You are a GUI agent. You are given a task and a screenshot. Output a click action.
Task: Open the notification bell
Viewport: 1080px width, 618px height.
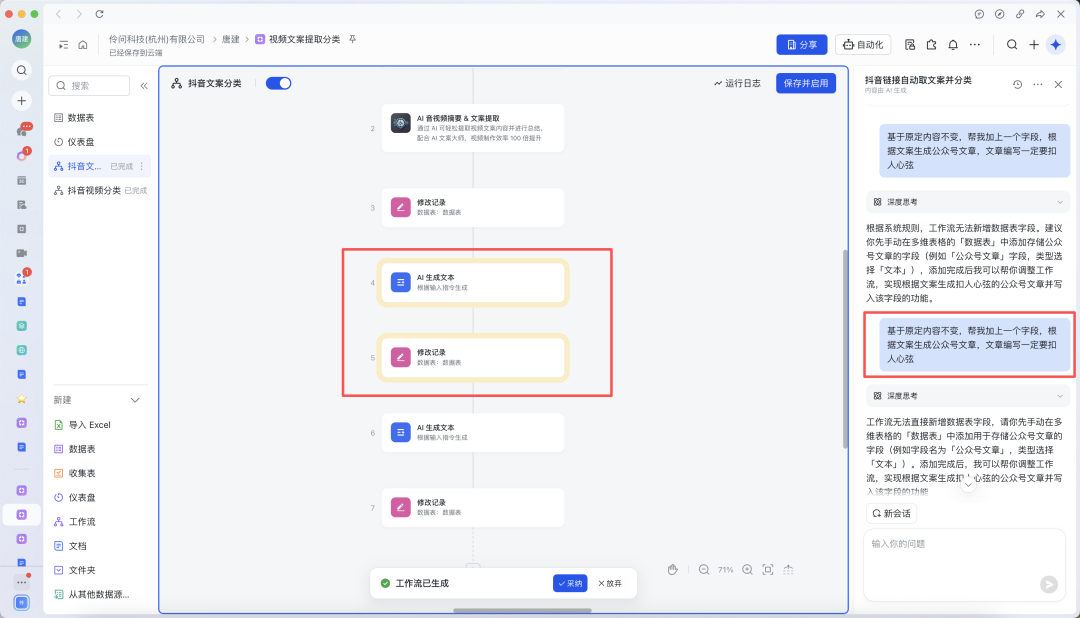953,44
